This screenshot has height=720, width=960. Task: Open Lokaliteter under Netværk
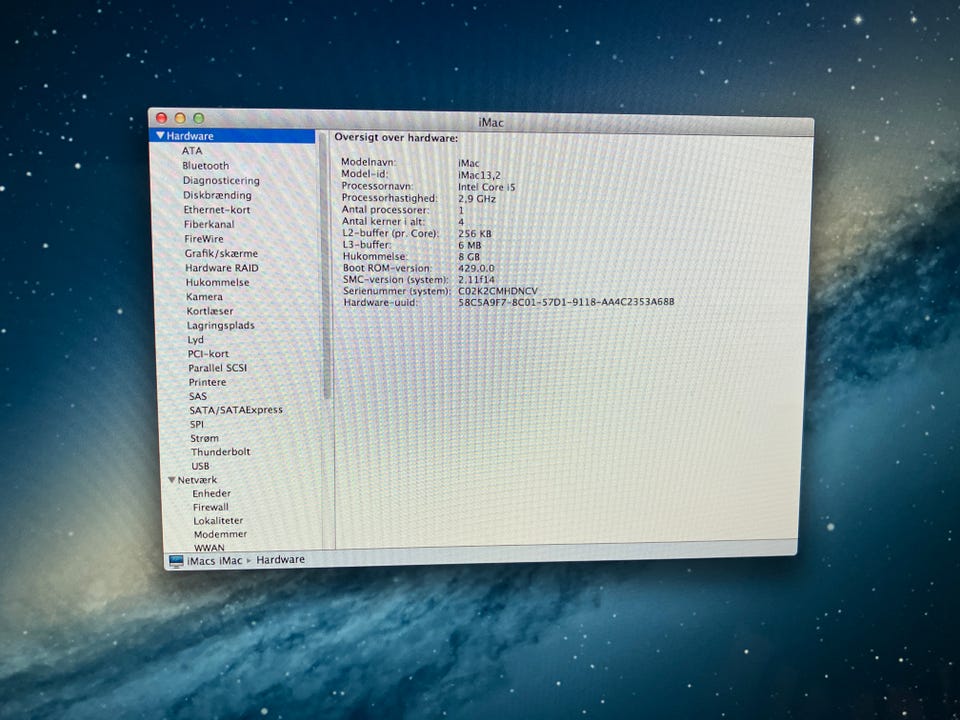tap(218, 520)
